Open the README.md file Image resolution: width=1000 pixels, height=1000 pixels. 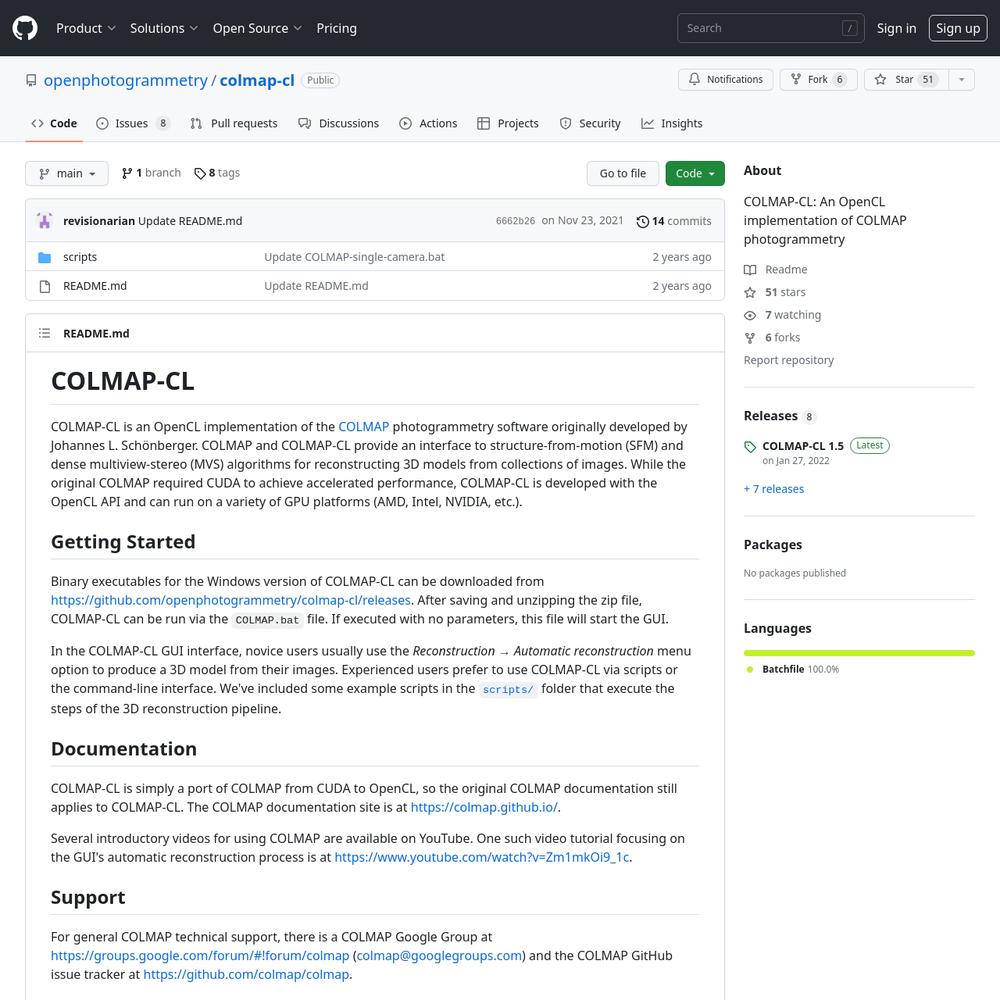tap(95, 286)
